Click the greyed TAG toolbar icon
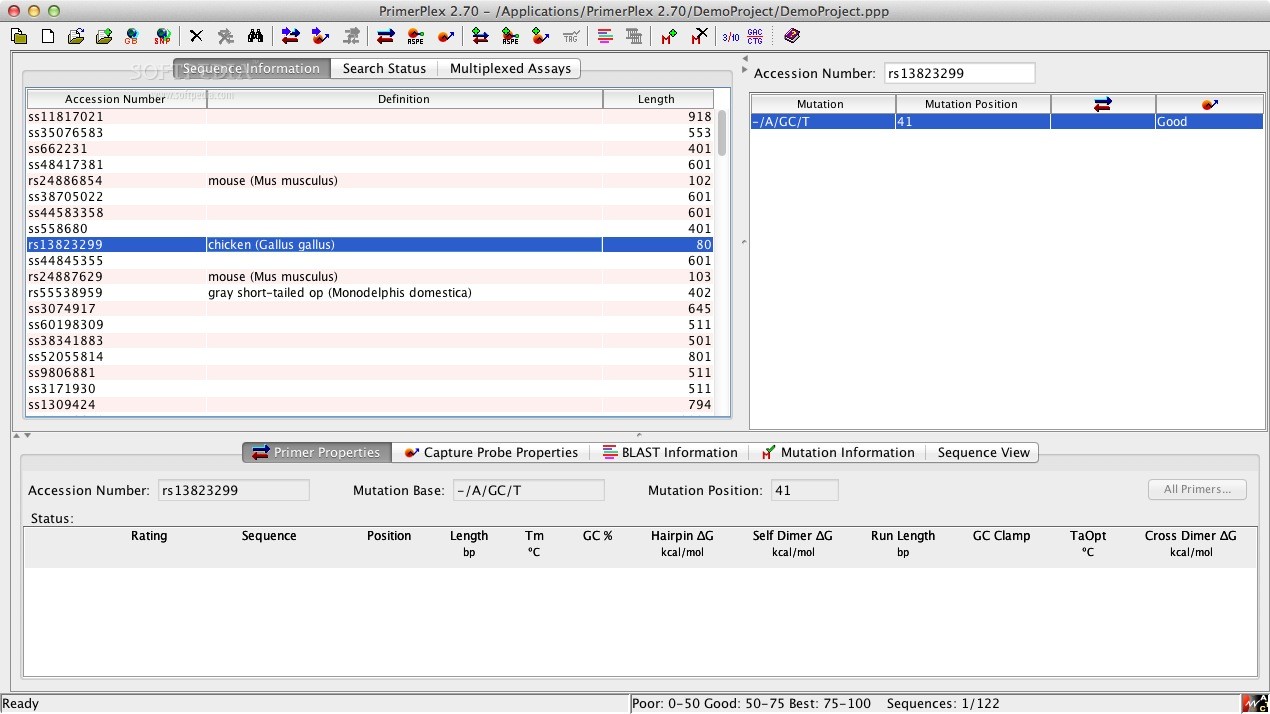The image size is (1270, 714). coord(571,37)
